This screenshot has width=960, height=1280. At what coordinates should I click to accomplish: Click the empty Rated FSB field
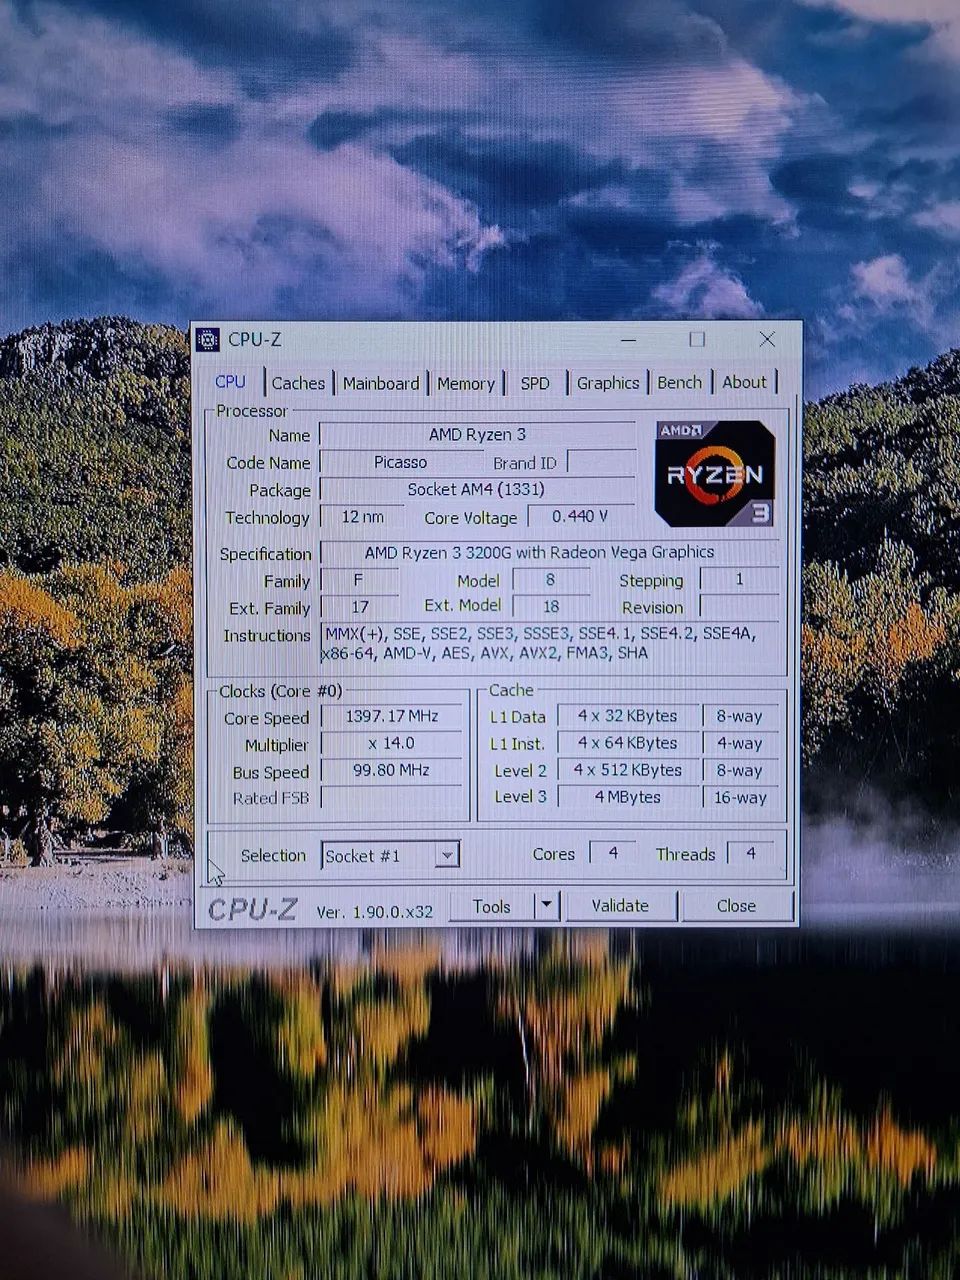391,798
